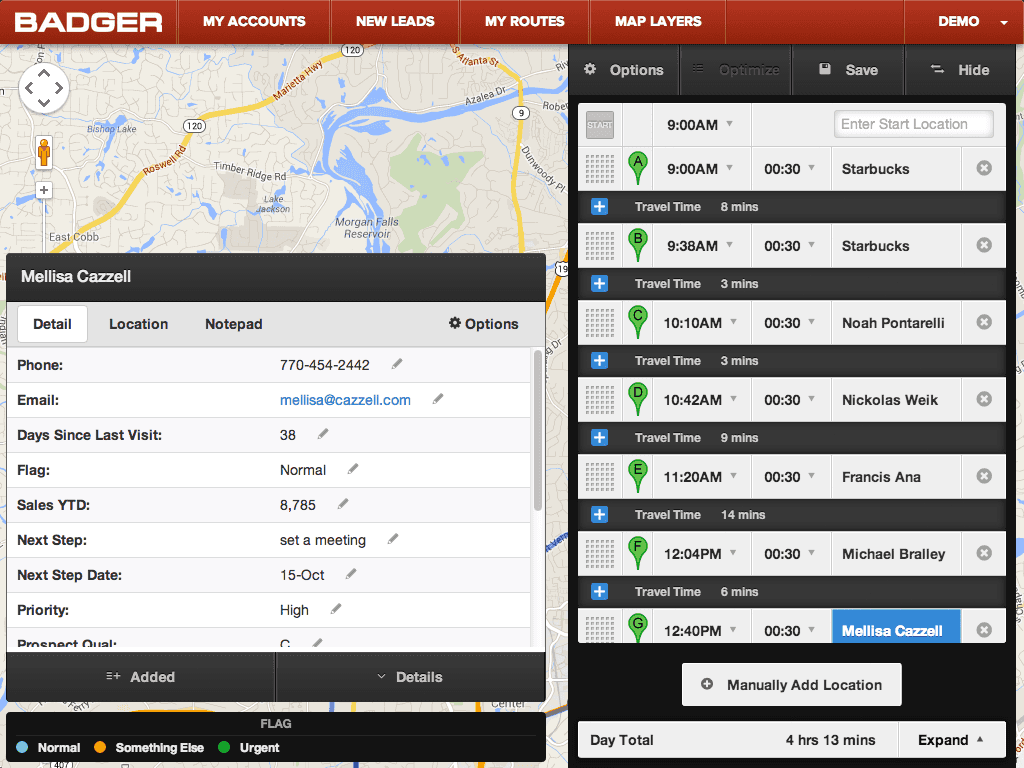Screen dimensions: 1024x768
Task: Expand the Details section
Action: pyautogui.click(x=410, y=677)
